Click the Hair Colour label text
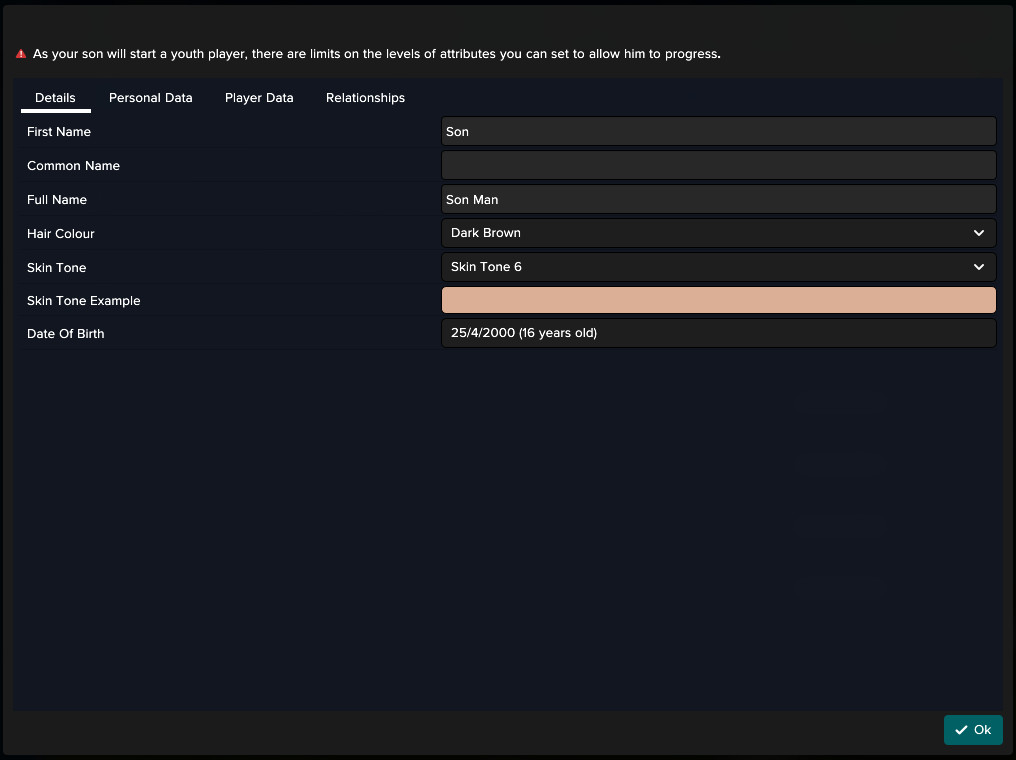Screen dimensions: 1016x760 click(61, 234)
